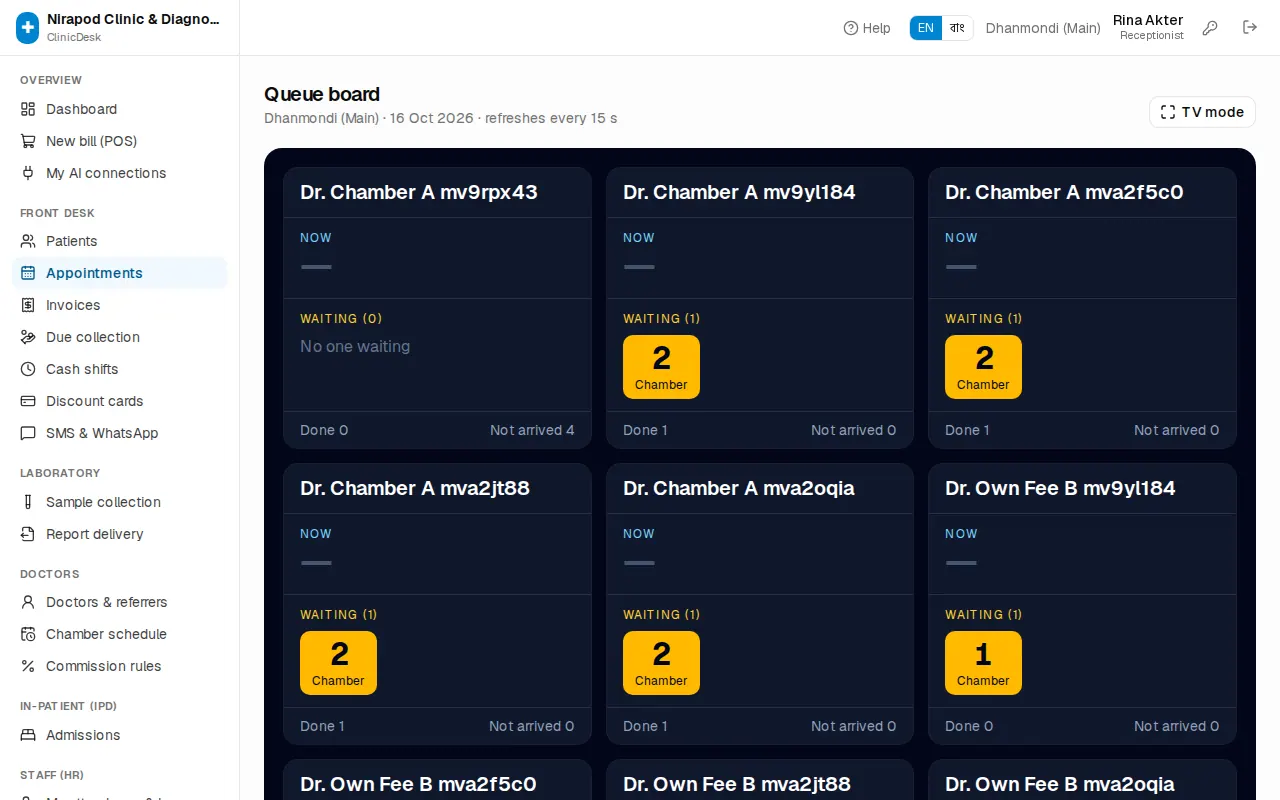The width and height of the screenshot is (1280, 800).
Task: Switch language to EN
Action: 926,28
